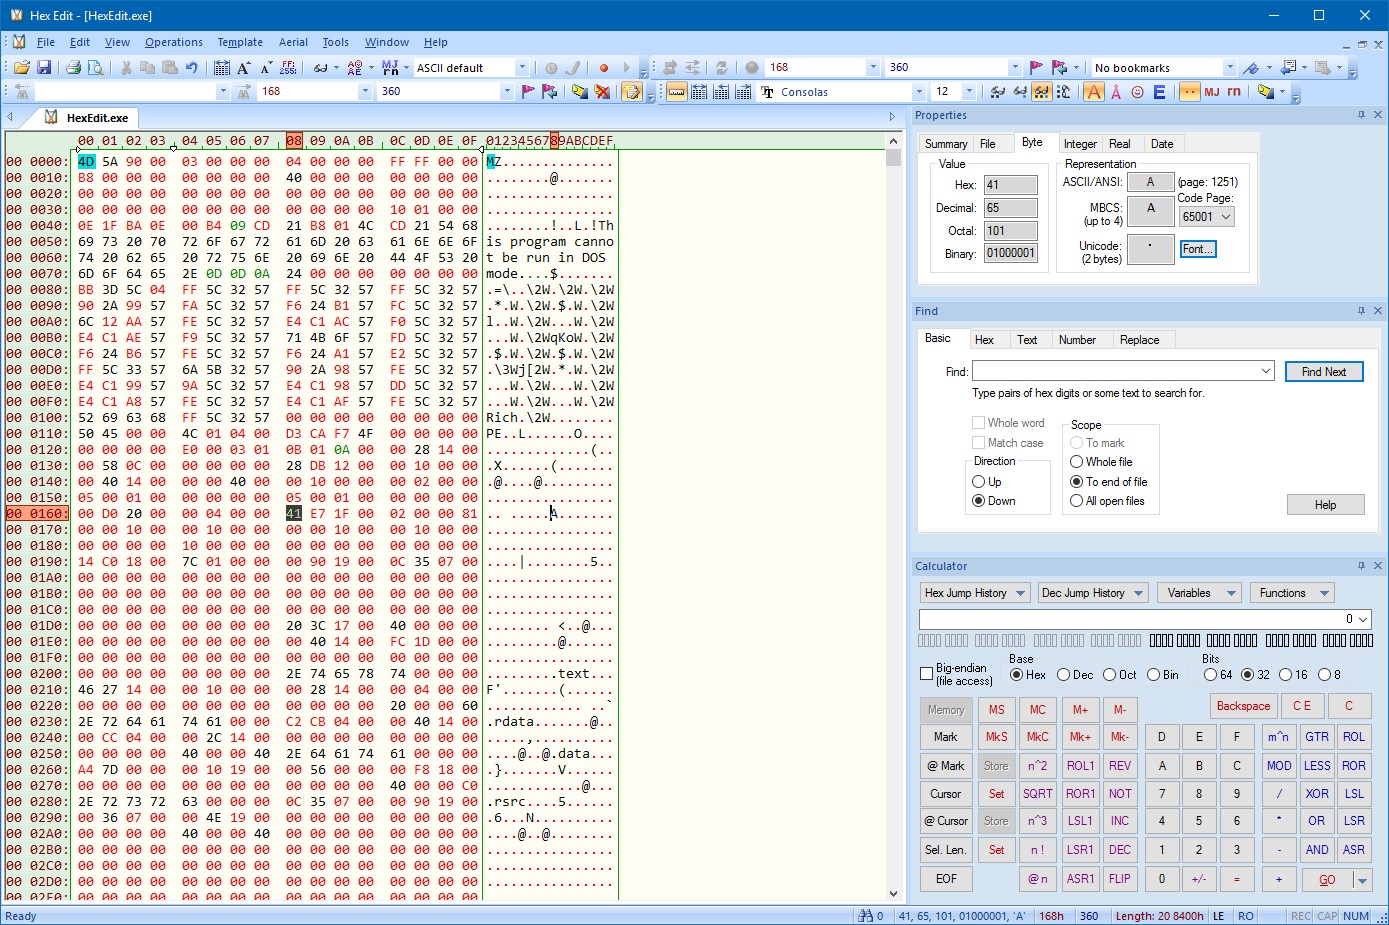Choose the 'Whole file' scope option
Viewport: 1389px width, 925px height.
[x=1077, y=462]
